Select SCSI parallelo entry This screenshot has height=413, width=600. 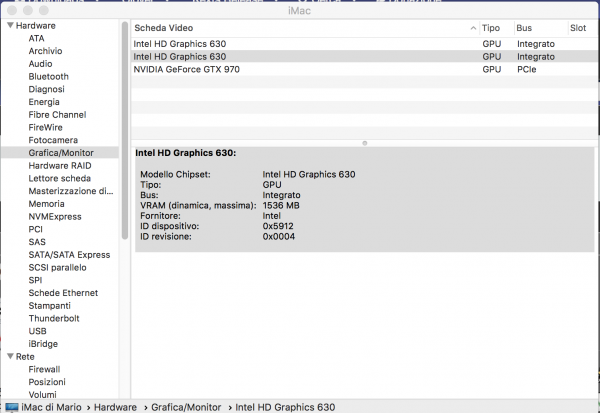[x=57, y=267]
